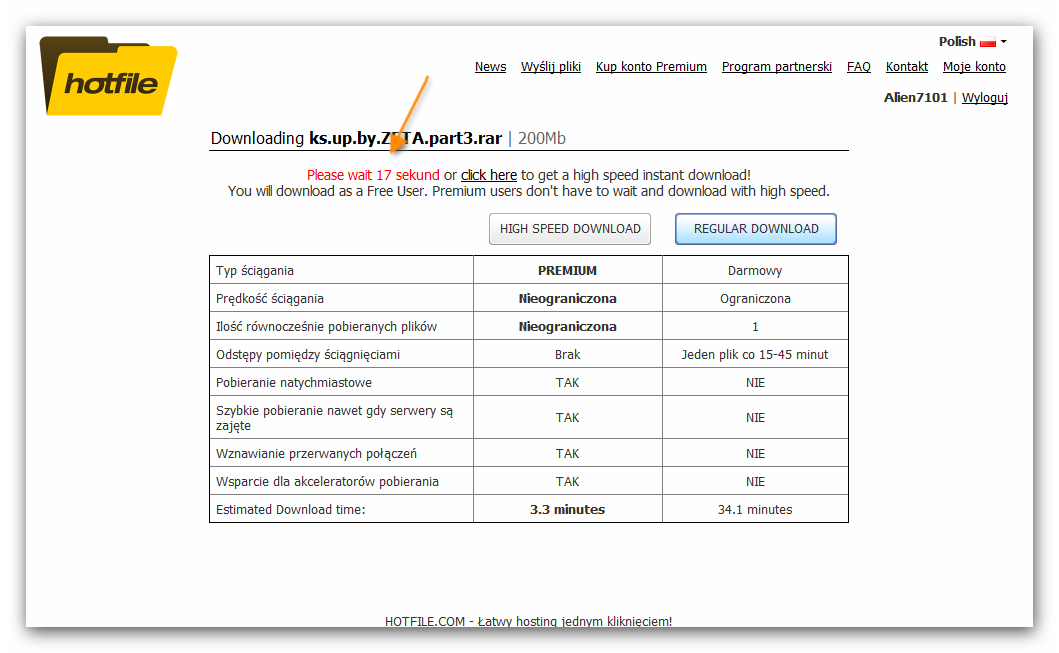
Task: Click 'Please wait 17 sekund' countdown text
Action: point(373,175)
